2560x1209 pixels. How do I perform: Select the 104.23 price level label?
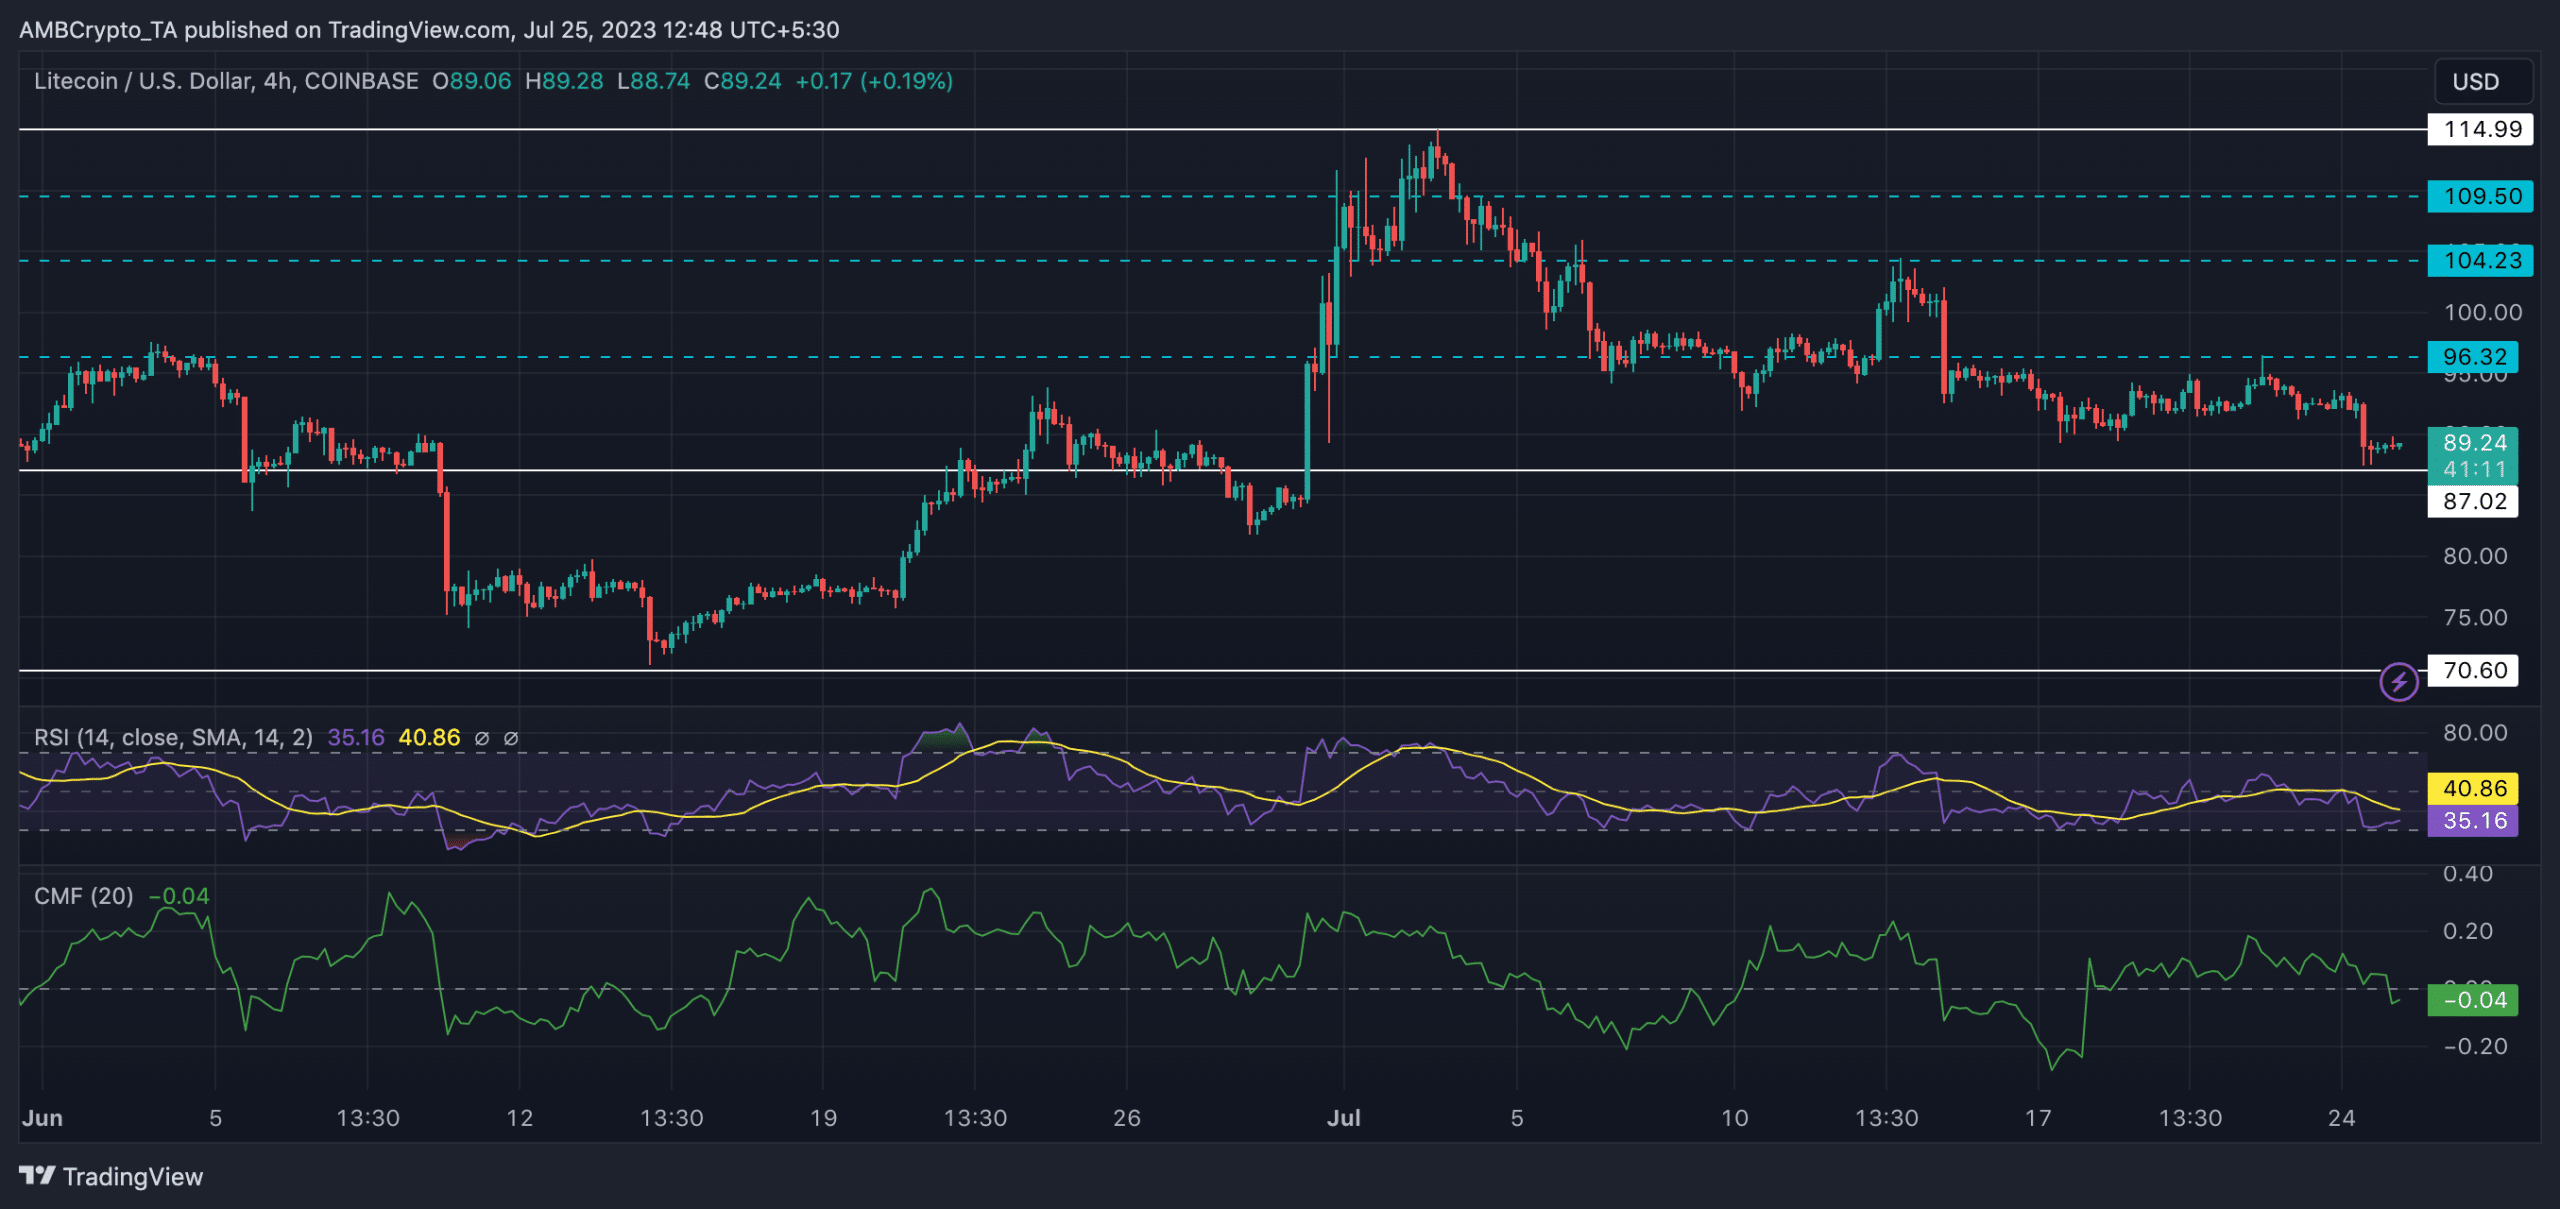click(2480, 260)
